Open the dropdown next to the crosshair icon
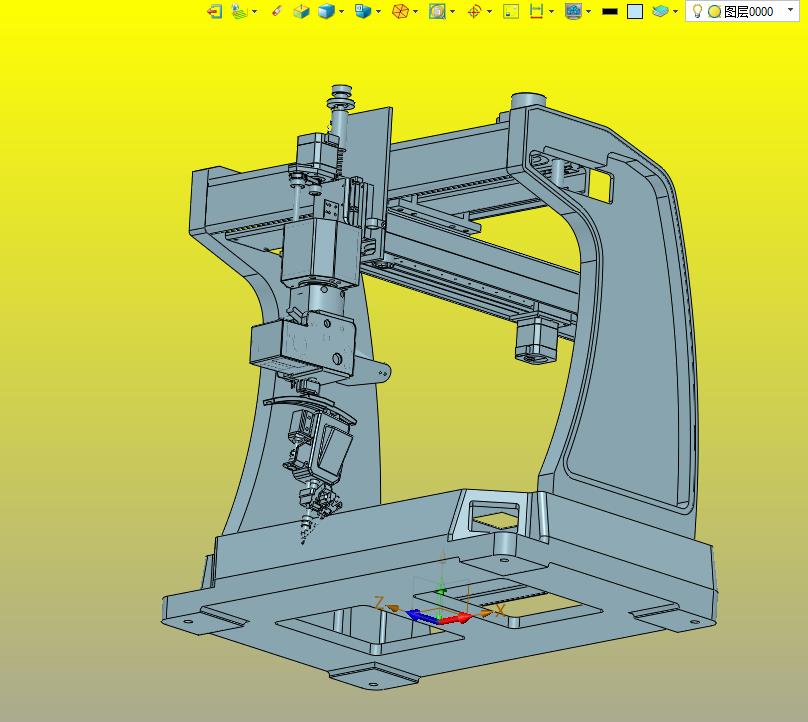 tap(489, 11)
